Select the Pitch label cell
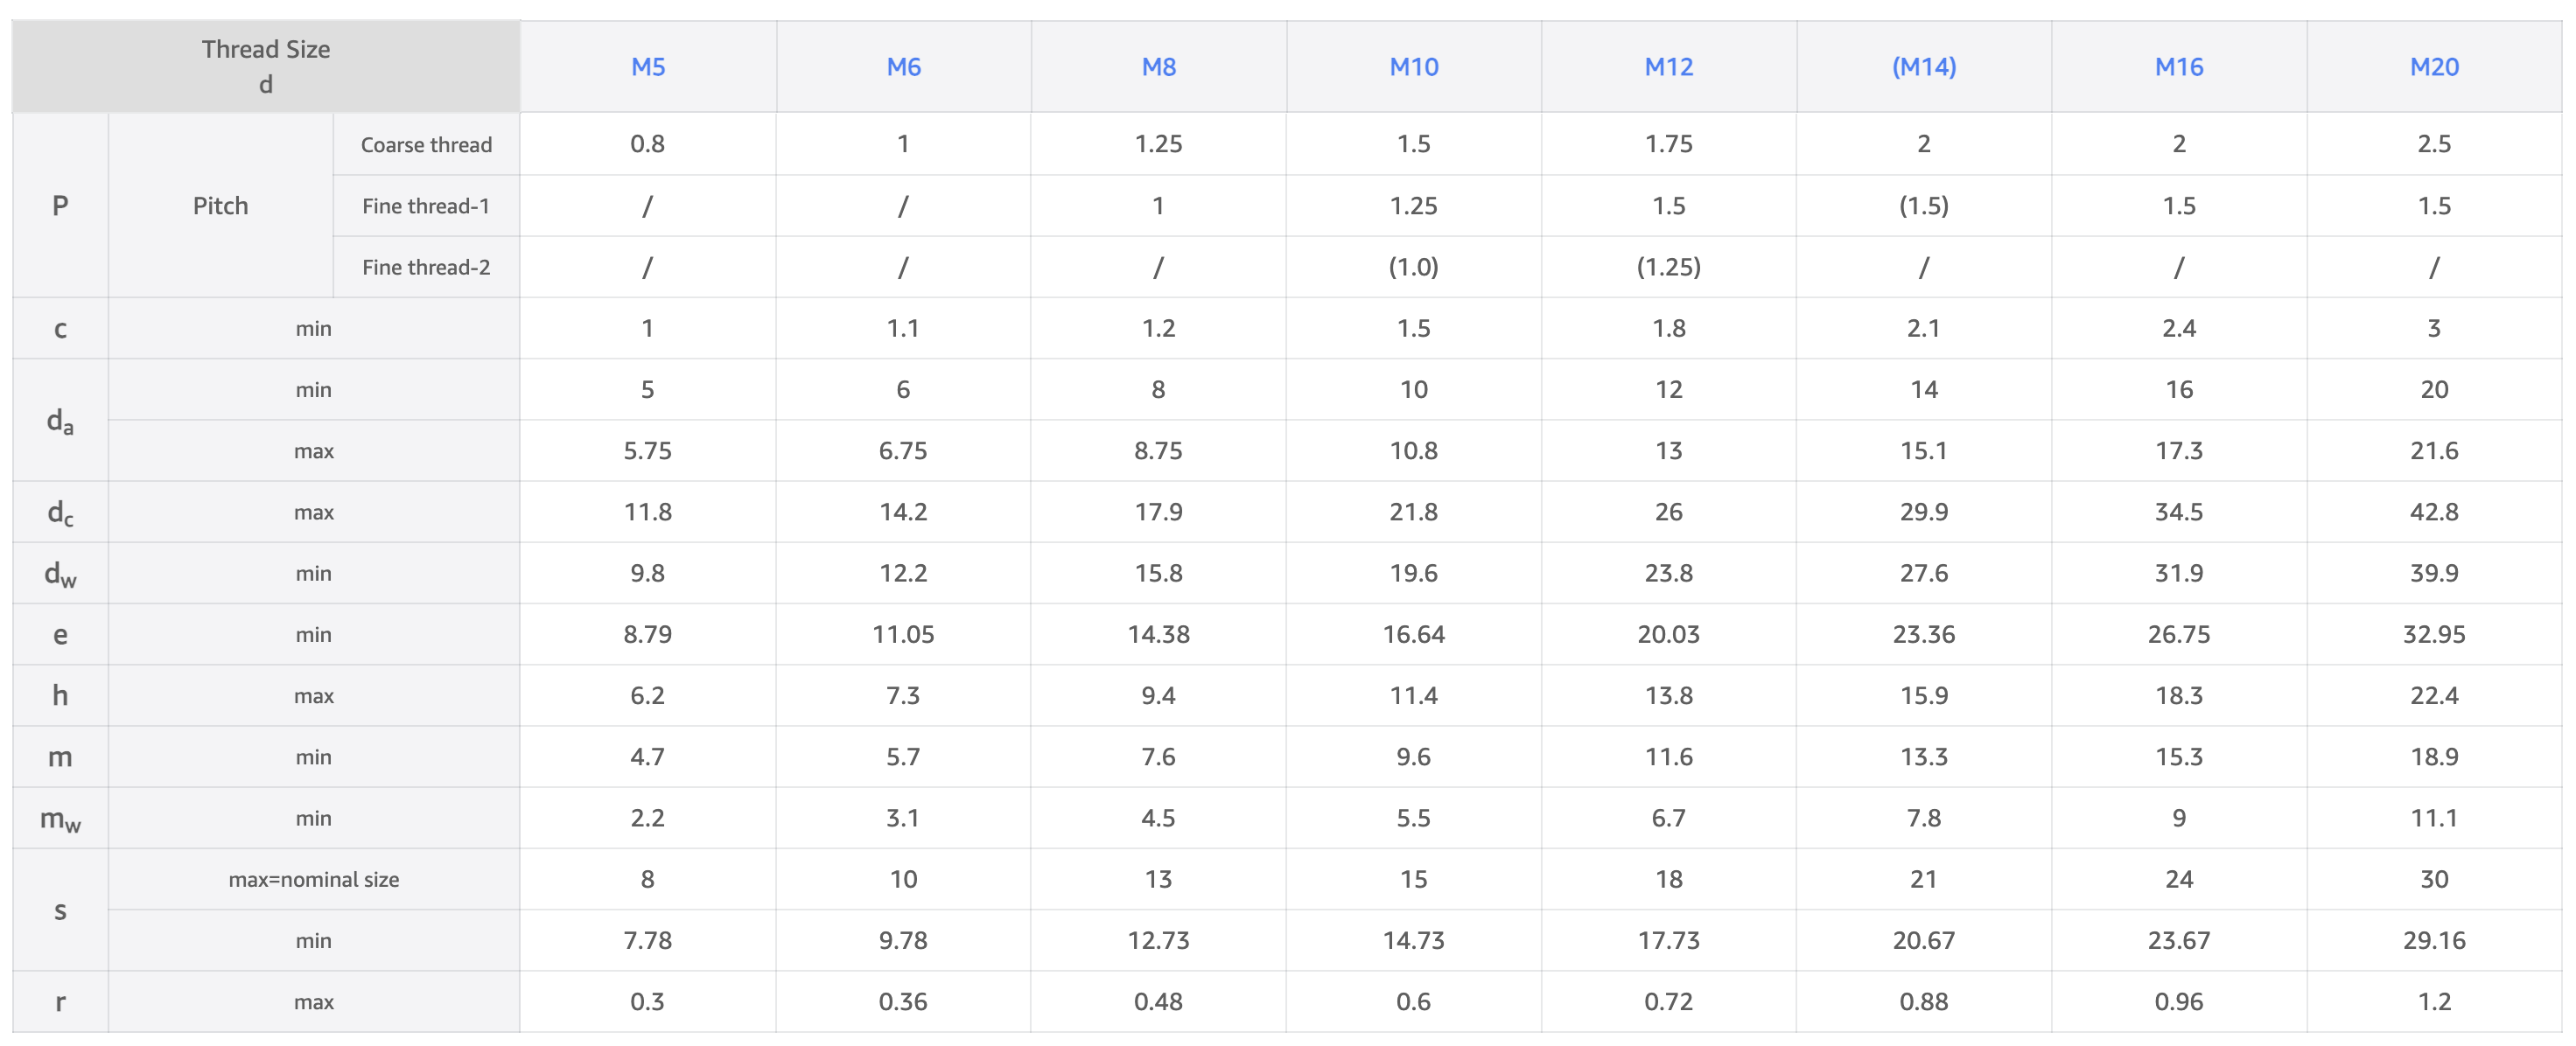Screen dimensions: 2576x1046 [x=220, y=206]
